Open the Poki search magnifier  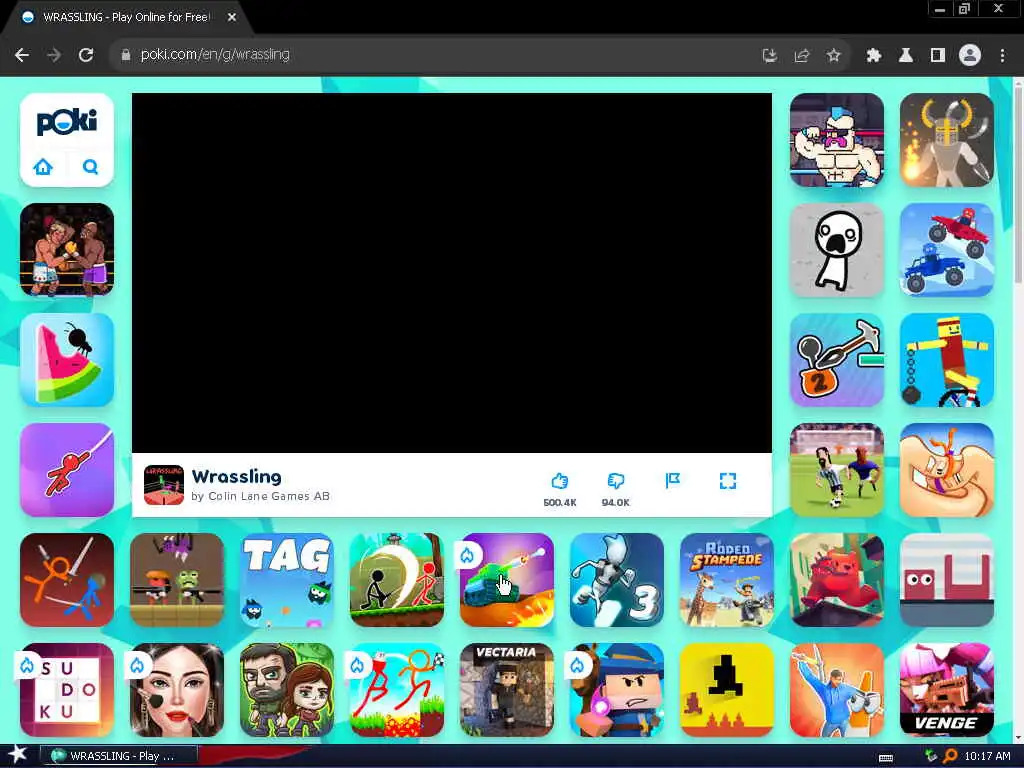click(90, 167)
